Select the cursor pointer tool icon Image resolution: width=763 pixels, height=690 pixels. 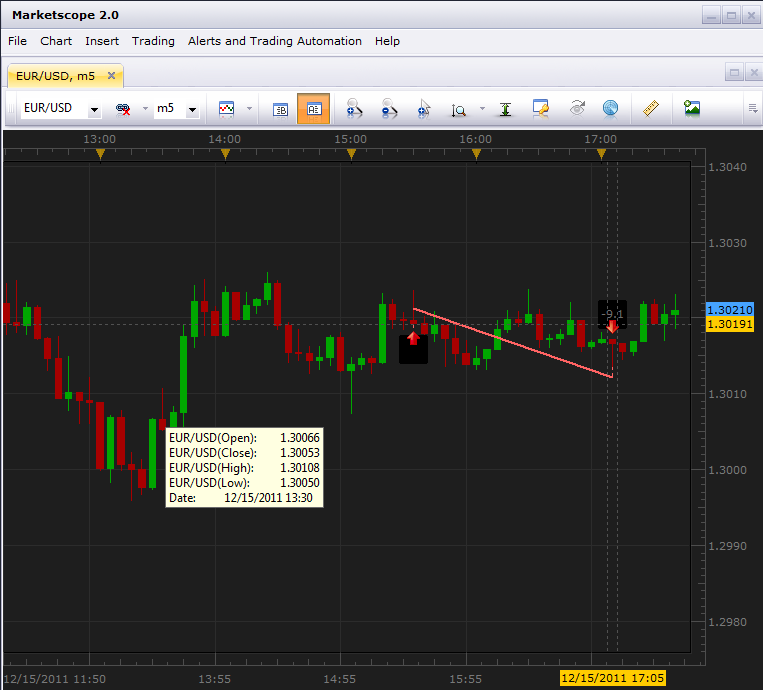(424, 108)
